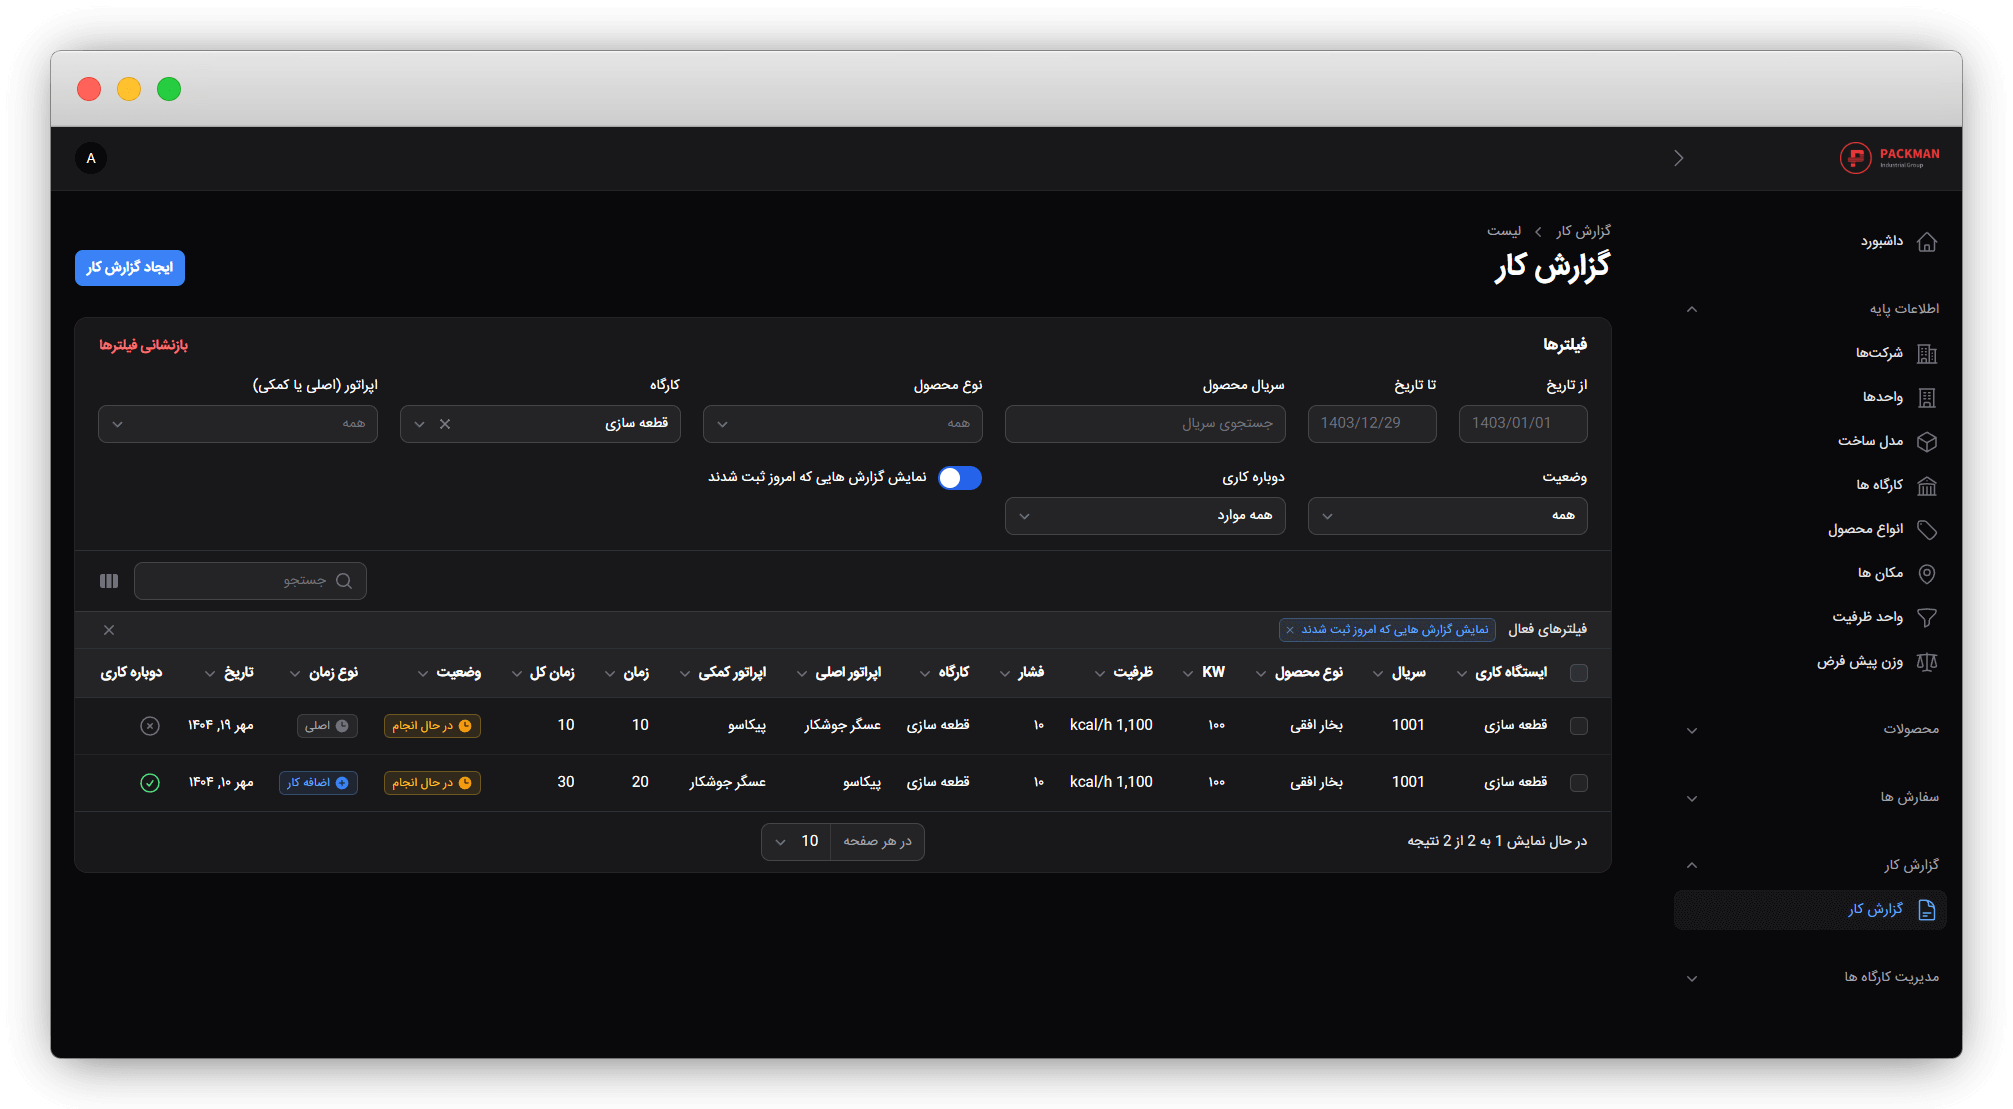The width and height of the screenshot is (2013, 1109).
Task: Open داشبورد via the home icon
Action: [1927, 242]
